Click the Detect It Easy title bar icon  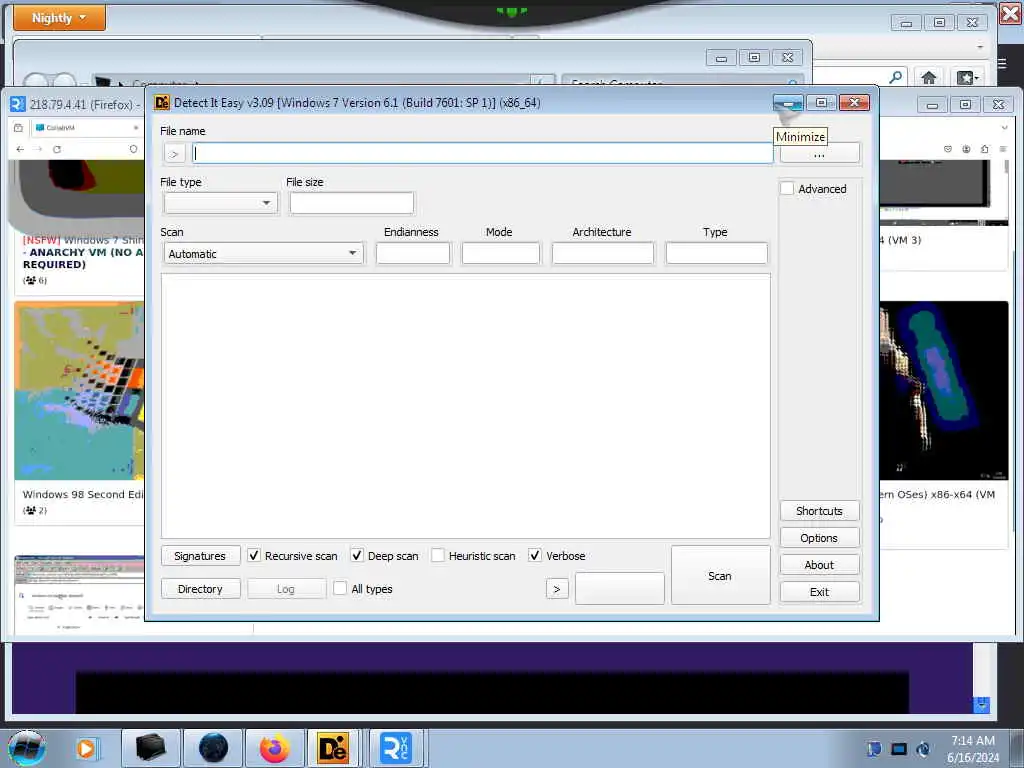click(161, 103)
